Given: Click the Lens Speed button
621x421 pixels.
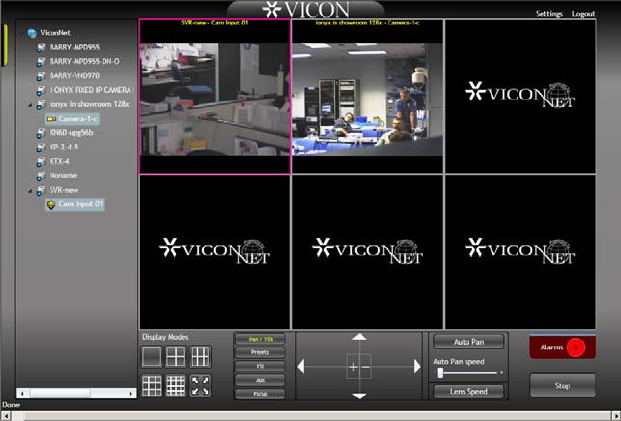Looking at the screenshot, I should click(x=469, y=391).
